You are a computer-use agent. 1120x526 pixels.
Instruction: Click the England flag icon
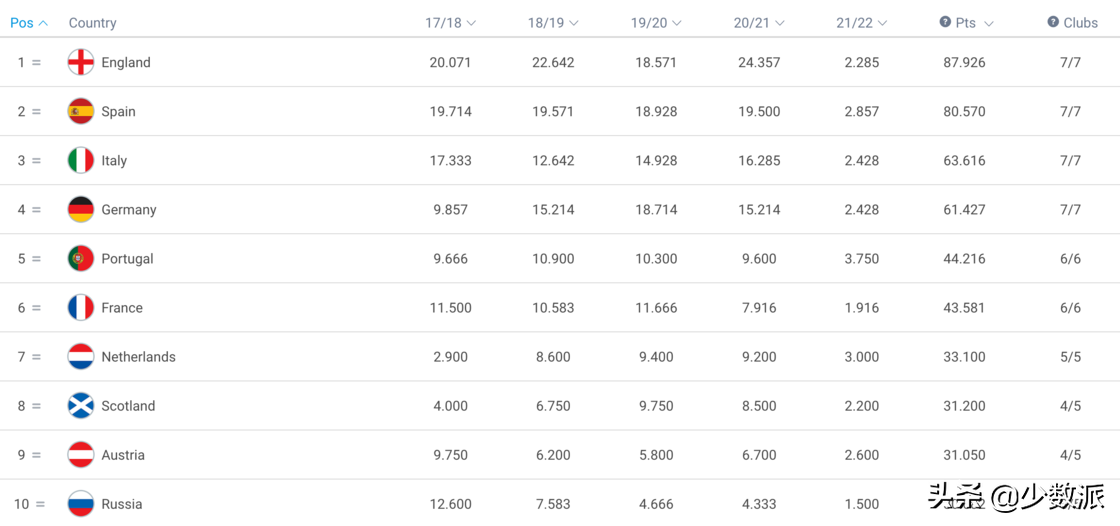(x=81, y=62)
